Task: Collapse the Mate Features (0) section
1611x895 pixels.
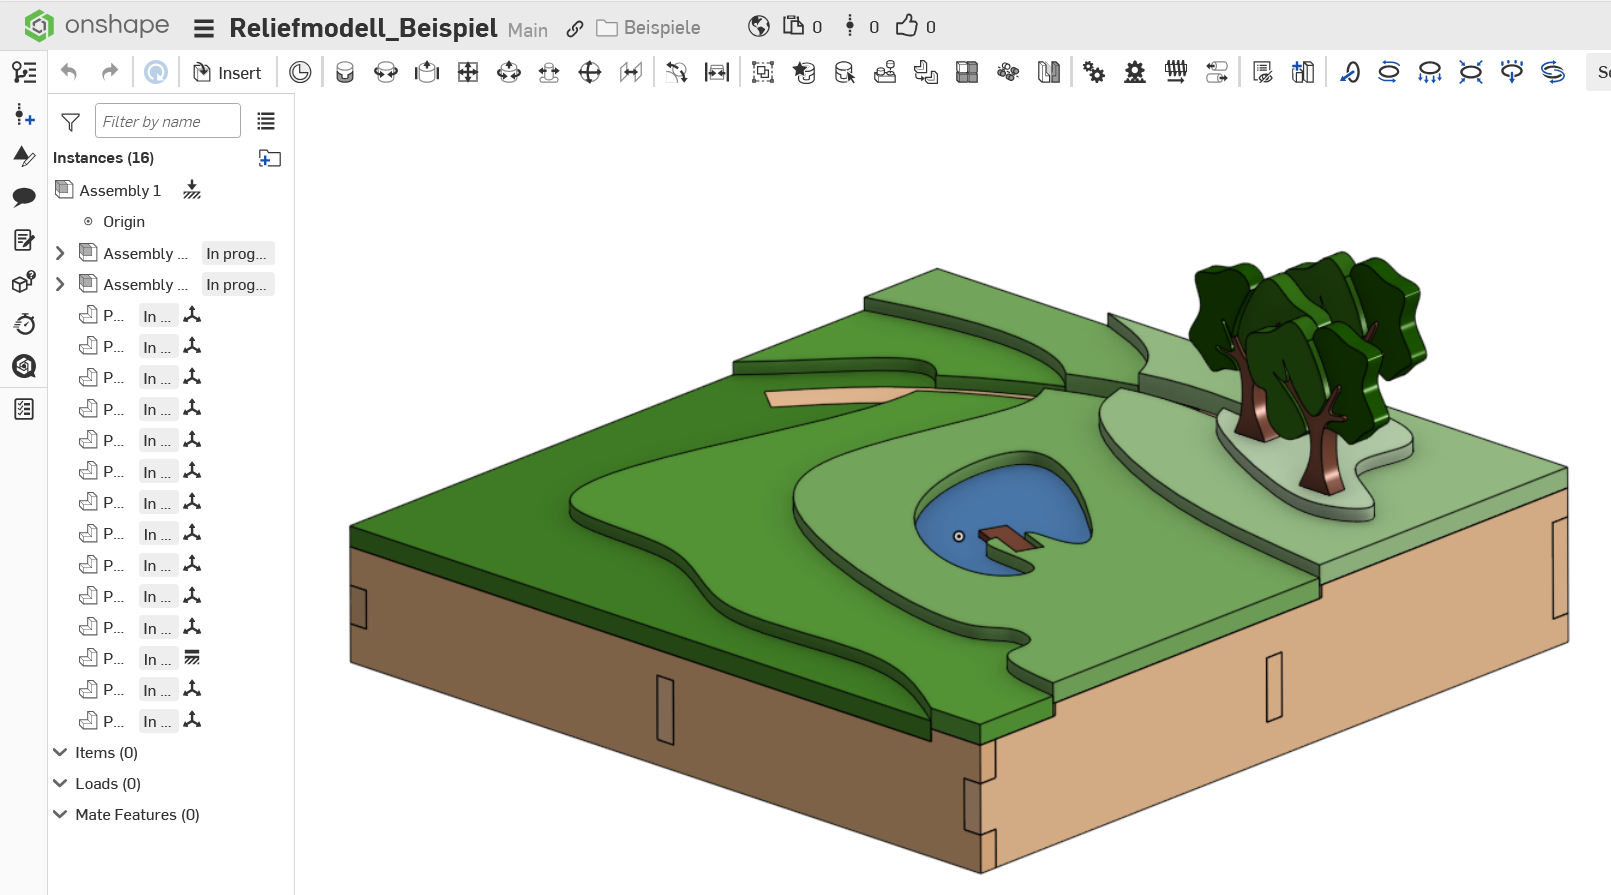Action: coord(60,815)
